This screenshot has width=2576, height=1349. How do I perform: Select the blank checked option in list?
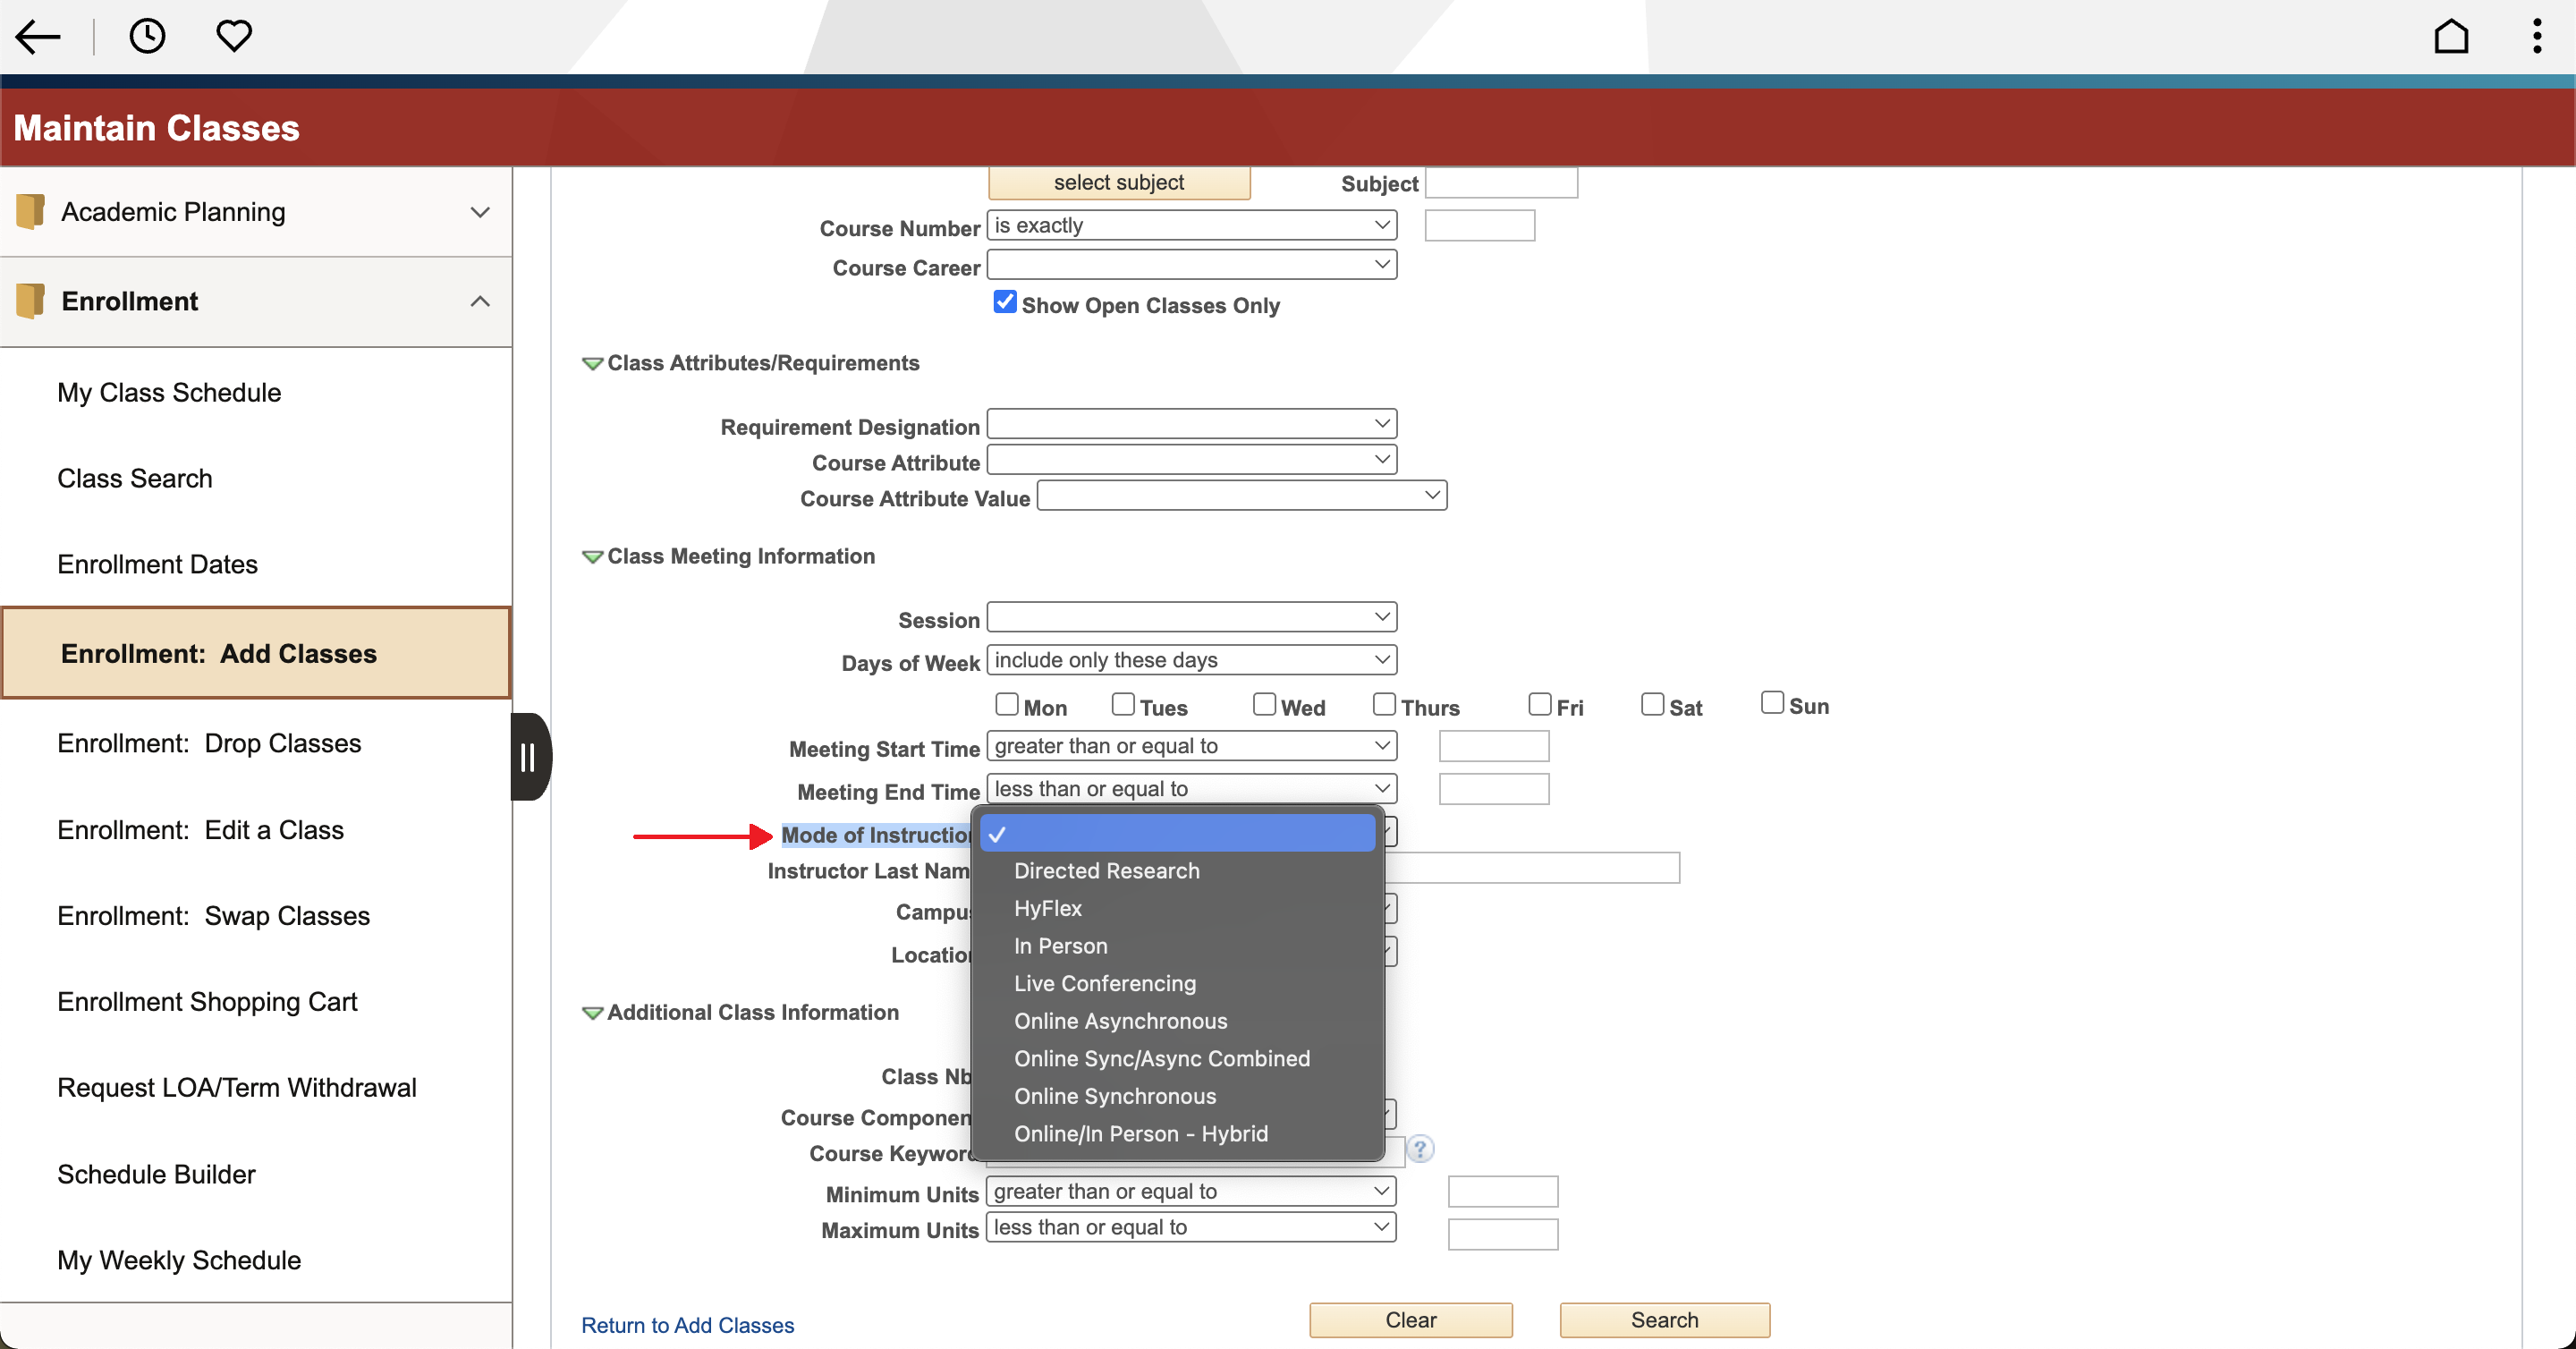click(1178, 833)
